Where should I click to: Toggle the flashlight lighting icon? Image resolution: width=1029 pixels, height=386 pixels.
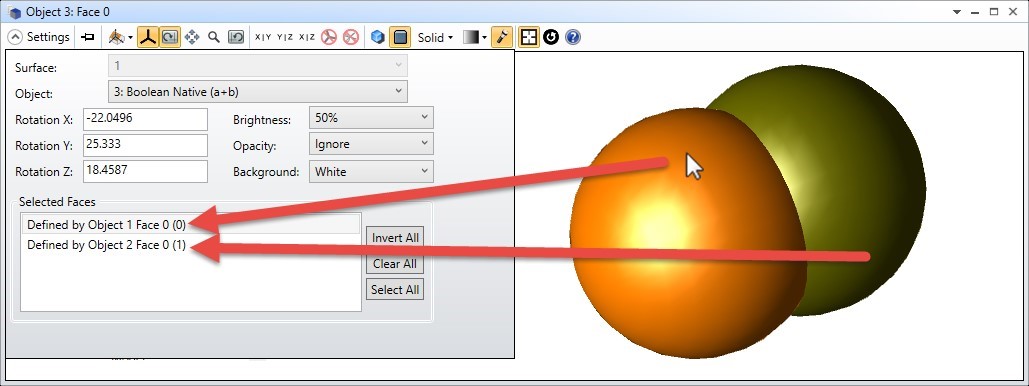(501, 37)
